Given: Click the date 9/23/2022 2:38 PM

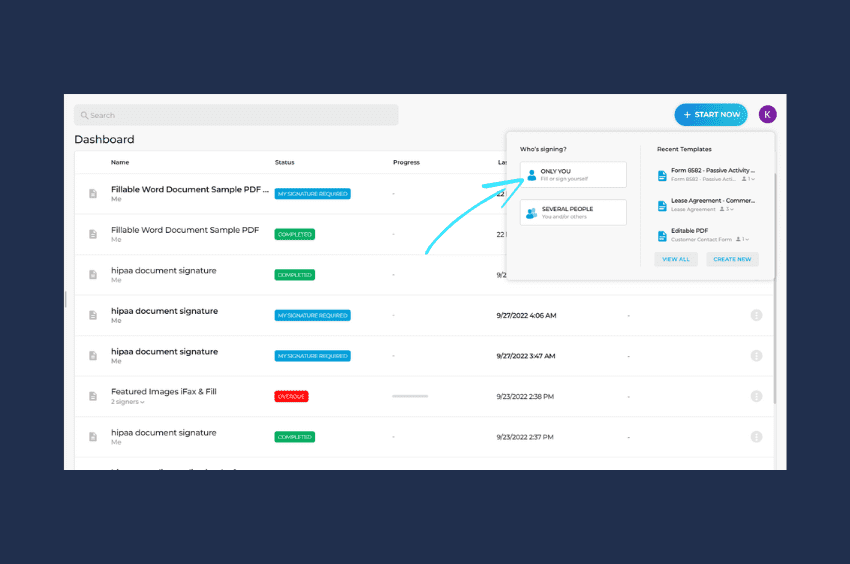Looking at the screenshot, I should click(525, 397).
